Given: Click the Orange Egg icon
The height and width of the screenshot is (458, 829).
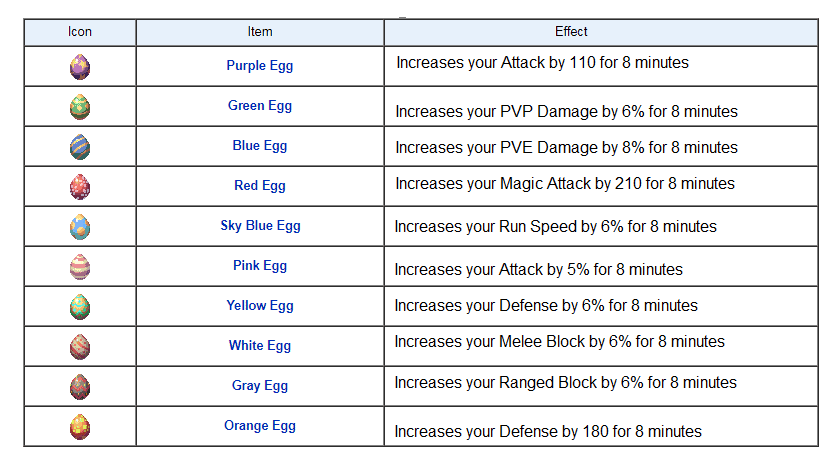Looking at the screenshot, I should tap(80, 427).
